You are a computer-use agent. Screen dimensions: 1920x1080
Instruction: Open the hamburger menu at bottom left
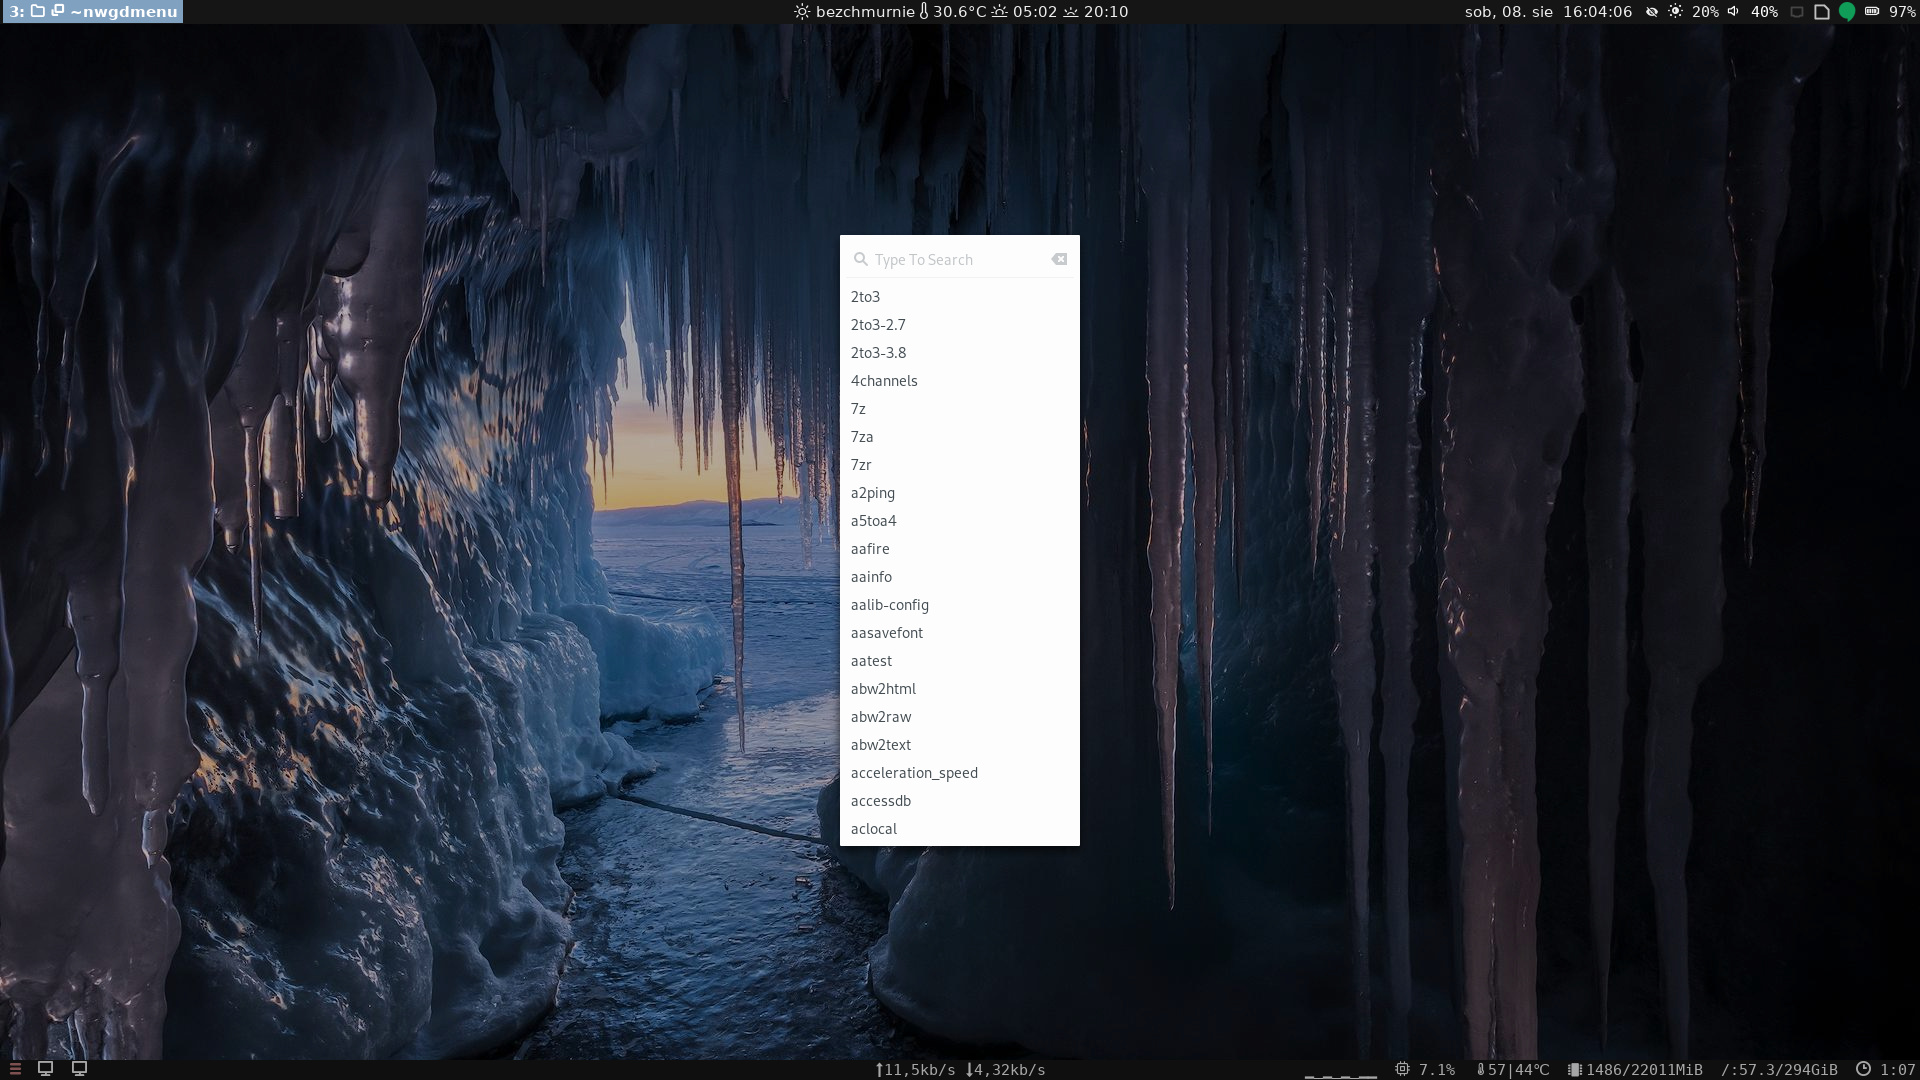pyautogui.click(x=15, y=1069)
